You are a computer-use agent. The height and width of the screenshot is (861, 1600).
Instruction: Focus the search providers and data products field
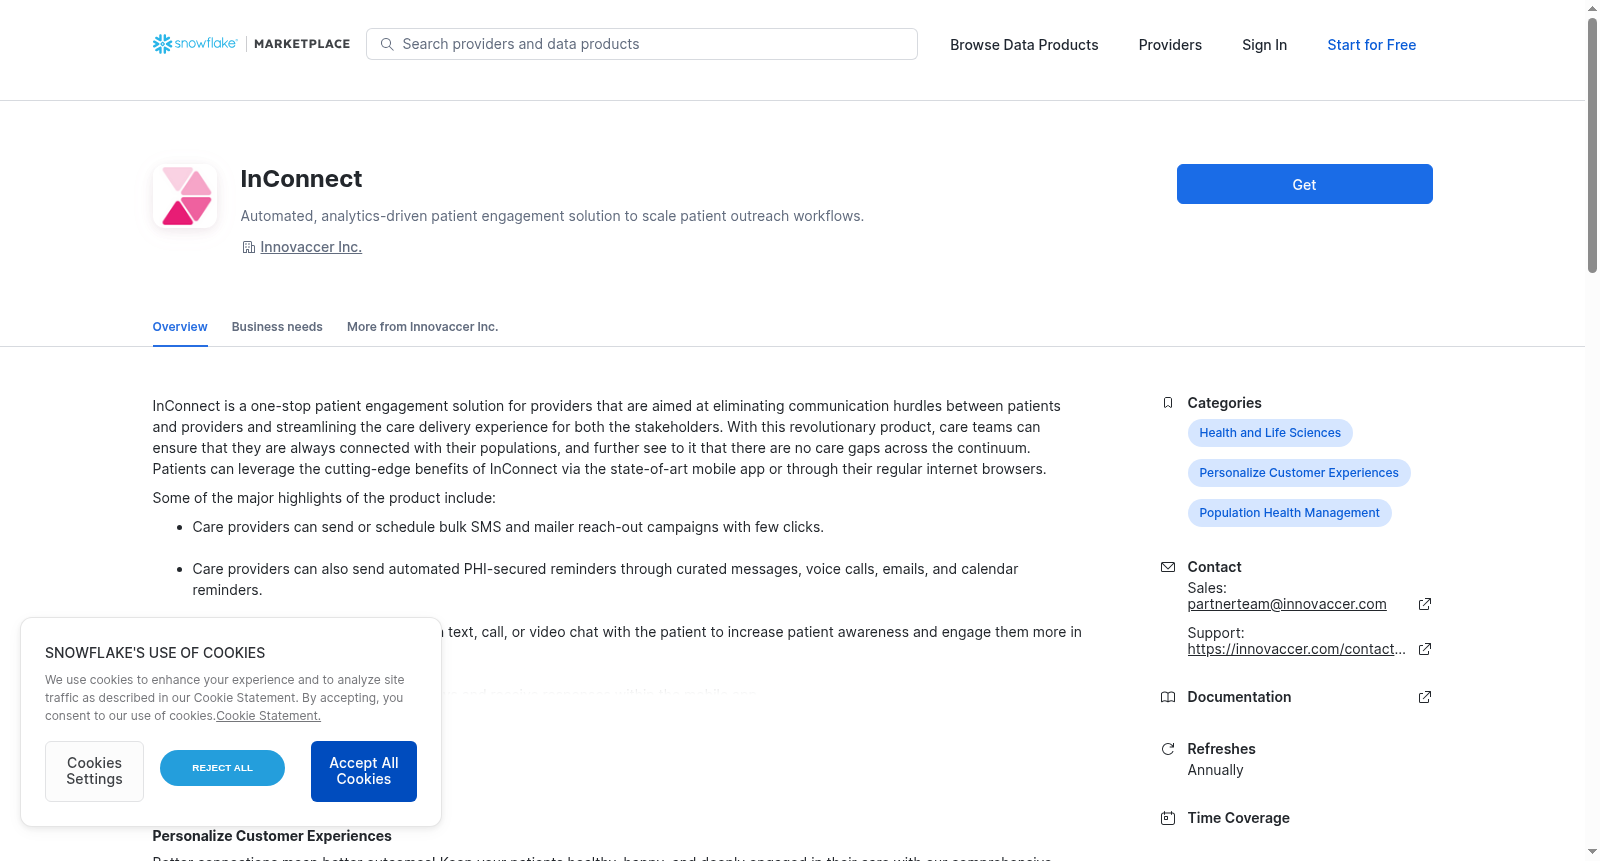642,44
